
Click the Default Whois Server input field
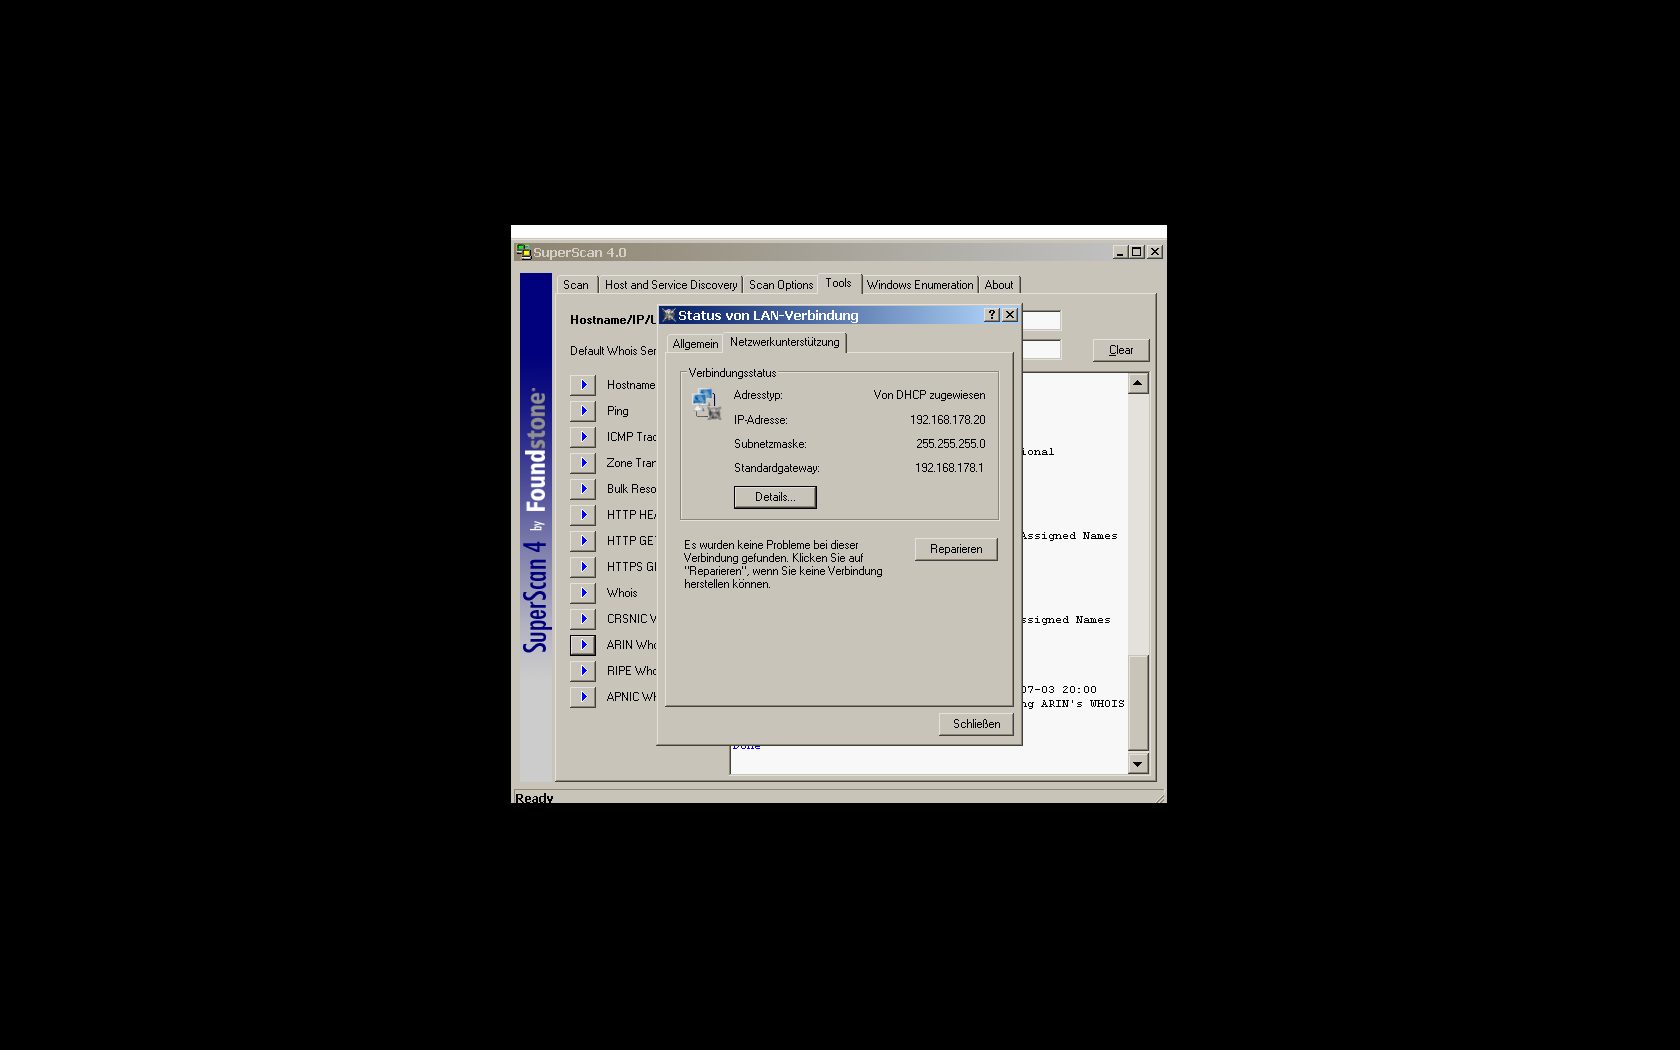tap(1041, 350)
